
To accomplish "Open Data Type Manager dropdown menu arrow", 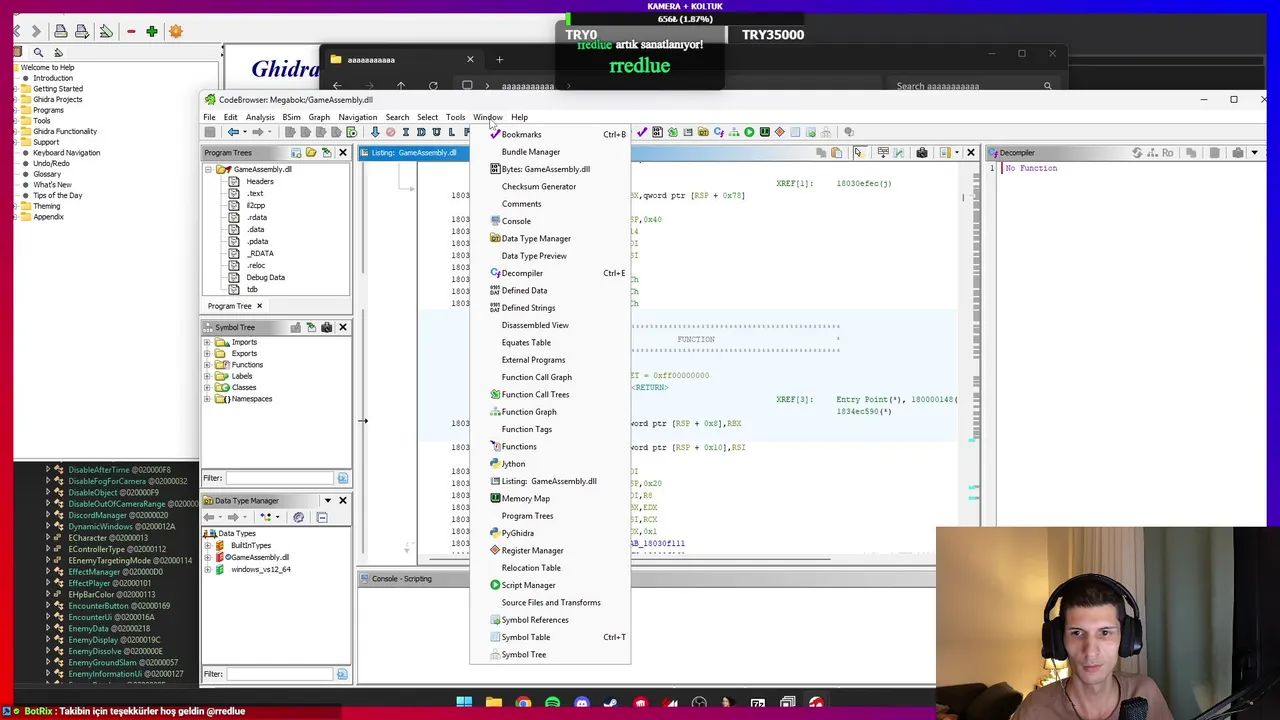I will (327, 501).
